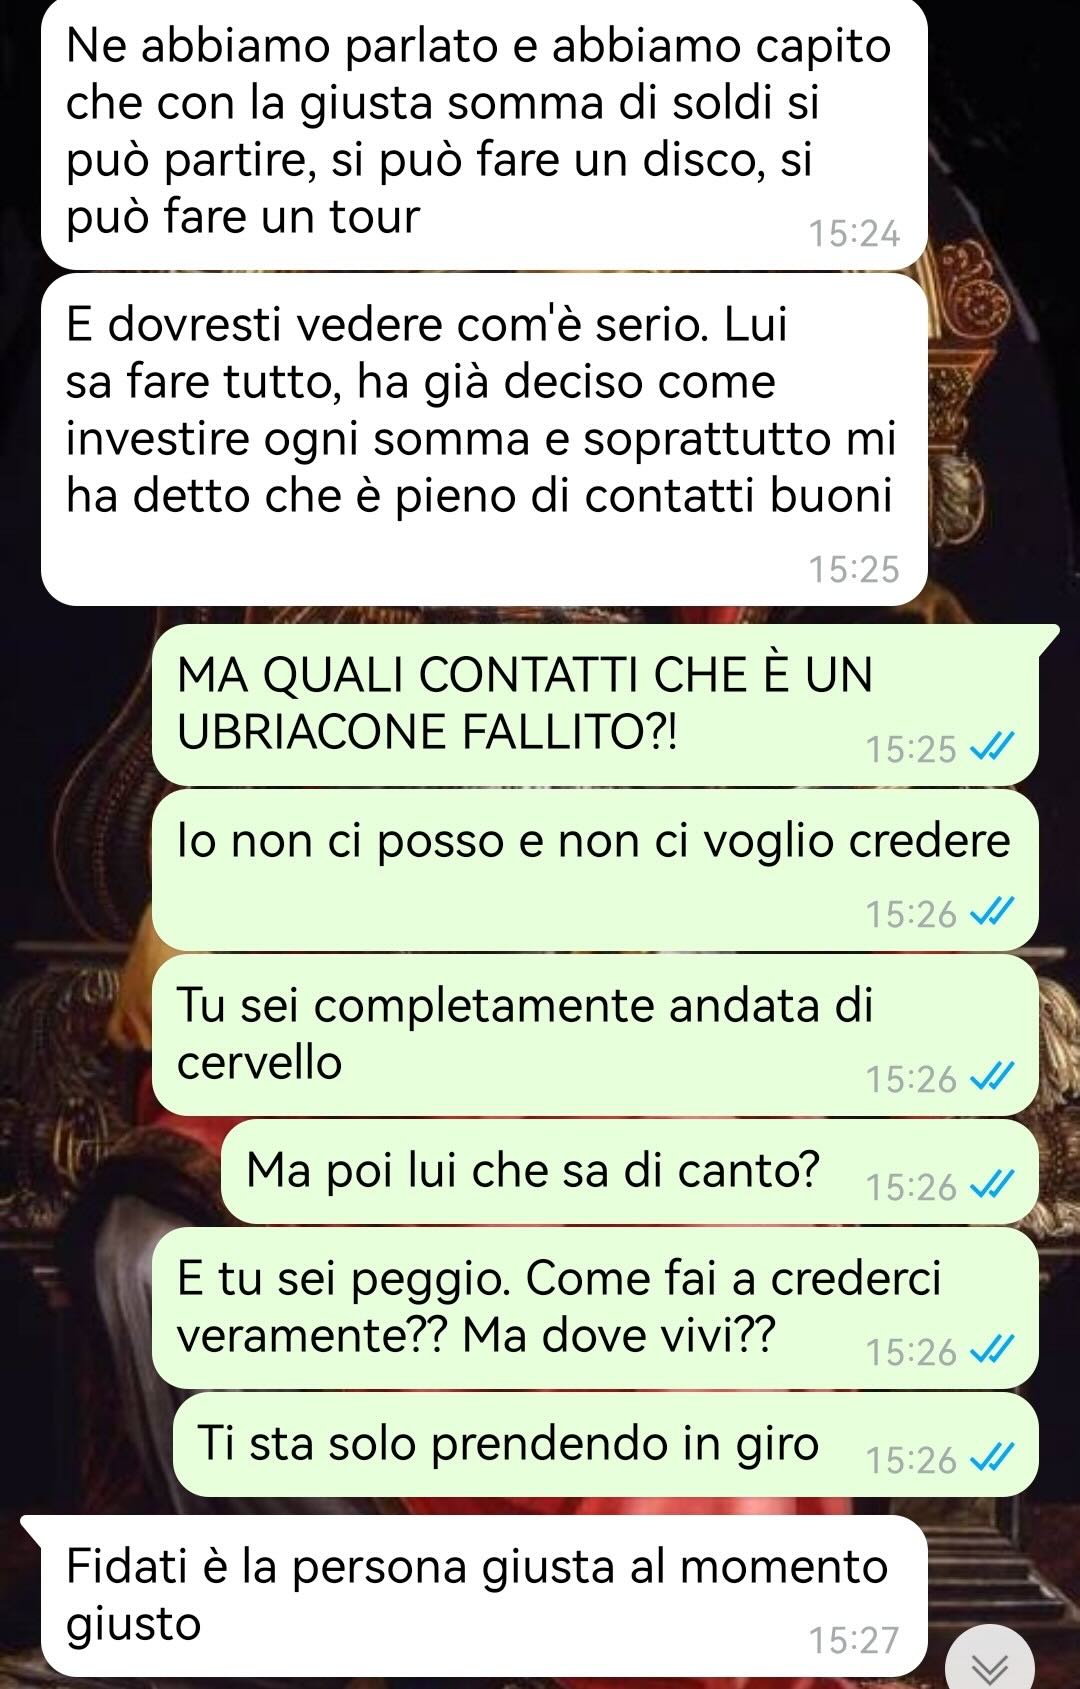Select message starting 'E dovresti vedere com'è serio'
The width and height of the screenshot is (1080, 1689).
pyautogui.click(x=484, y=440)
